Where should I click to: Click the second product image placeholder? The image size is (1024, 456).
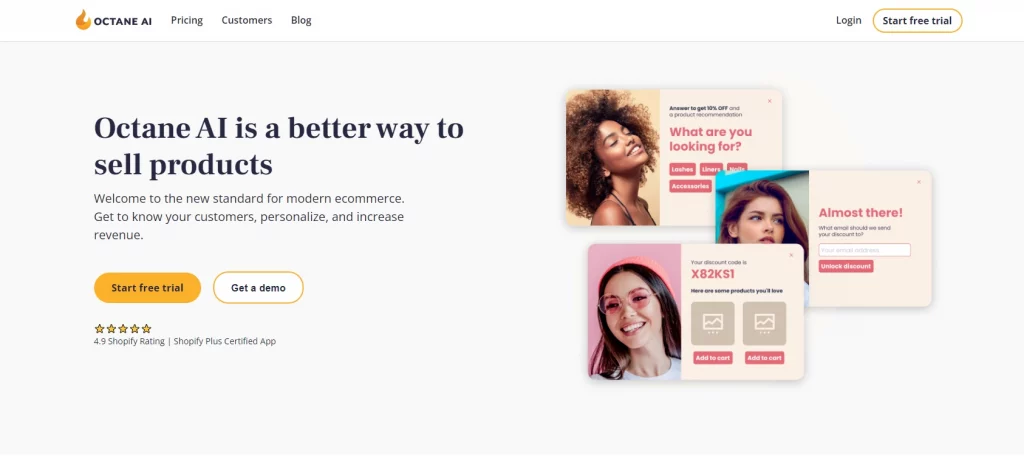click(x=764, y=323)
